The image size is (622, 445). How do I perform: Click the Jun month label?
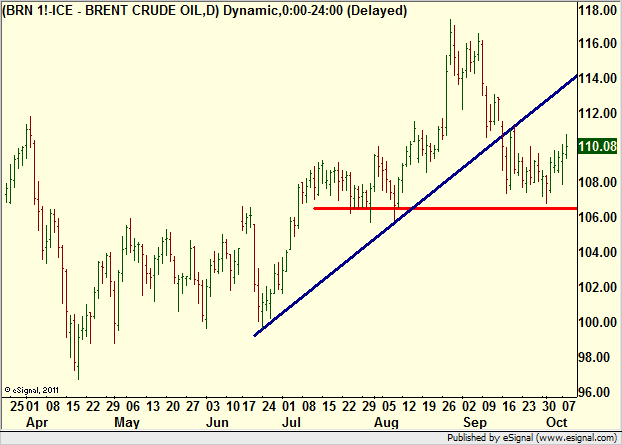217,422
